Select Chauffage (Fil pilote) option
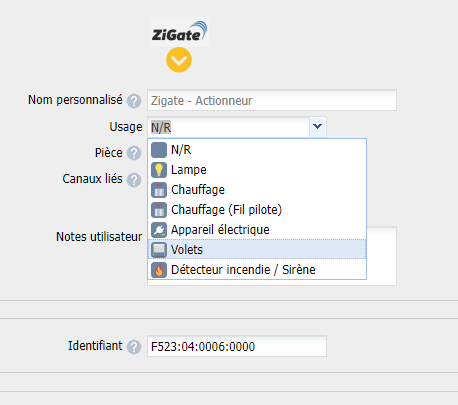This screenshot has width=458, height=405. pos(257,210)
